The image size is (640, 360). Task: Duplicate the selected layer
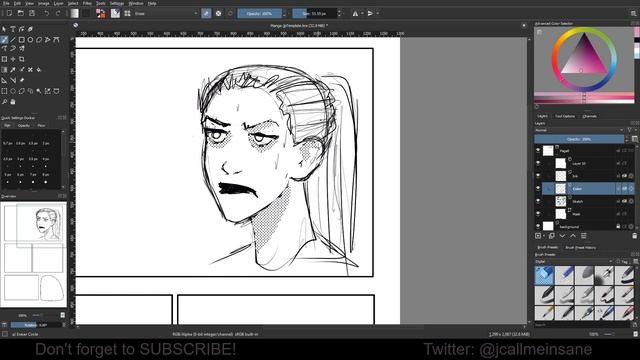551,236
